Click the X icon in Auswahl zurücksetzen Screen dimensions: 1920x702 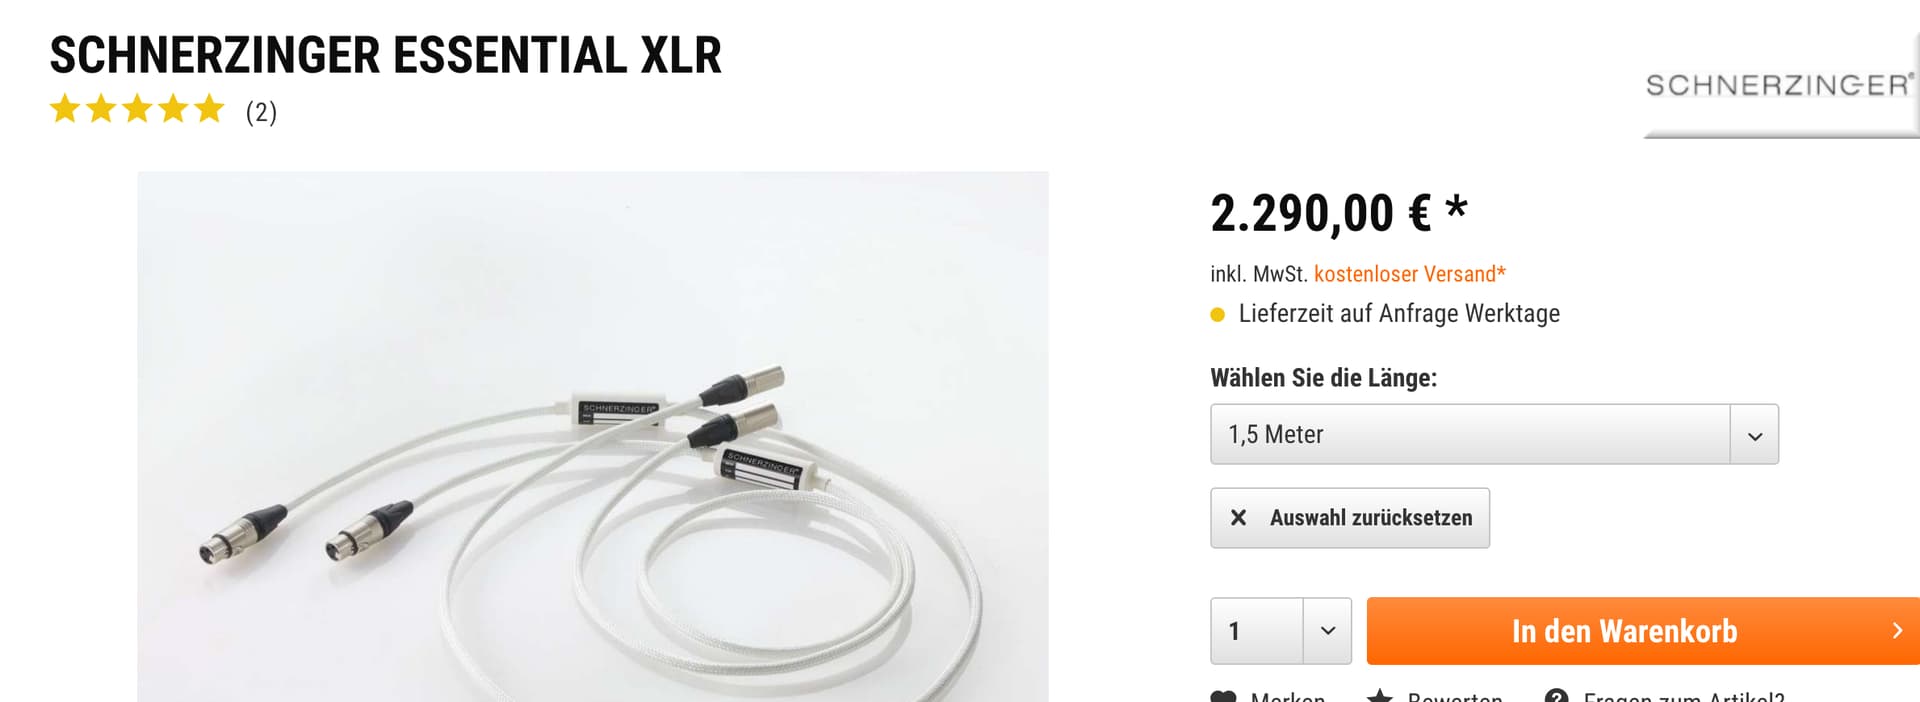[1238, 518]
